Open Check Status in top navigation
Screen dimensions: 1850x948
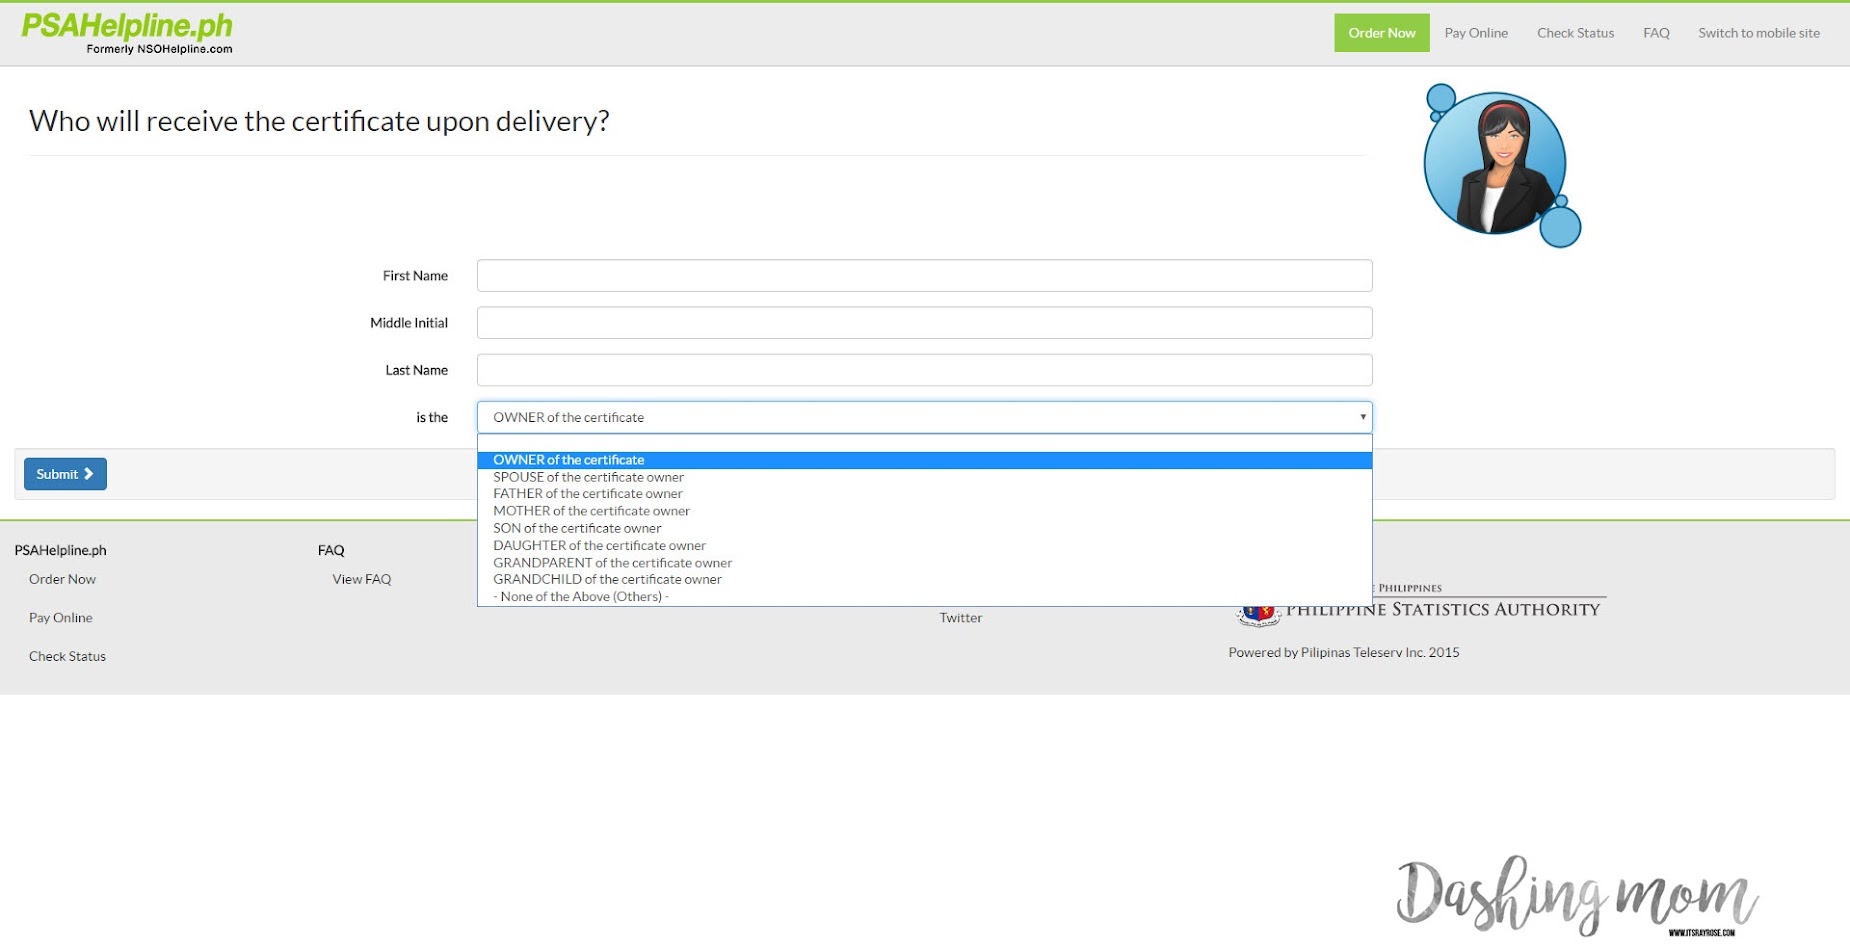(x=1575, y=33)
